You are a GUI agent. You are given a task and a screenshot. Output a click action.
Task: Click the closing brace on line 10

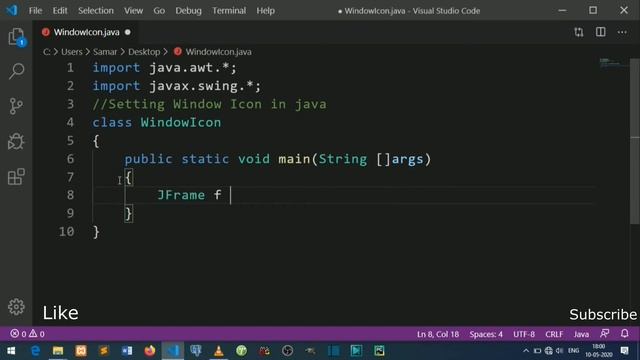coord(96,232)
